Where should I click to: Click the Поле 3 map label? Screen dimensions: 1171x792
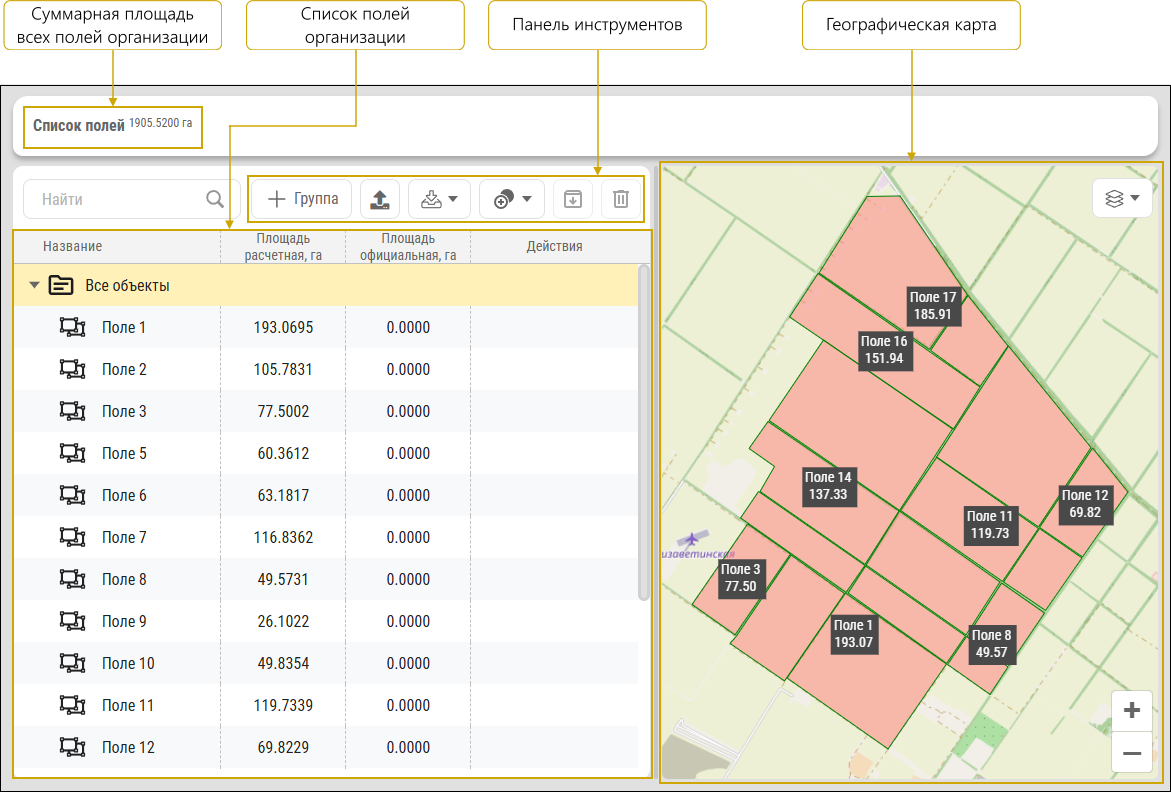coord(740,578)
